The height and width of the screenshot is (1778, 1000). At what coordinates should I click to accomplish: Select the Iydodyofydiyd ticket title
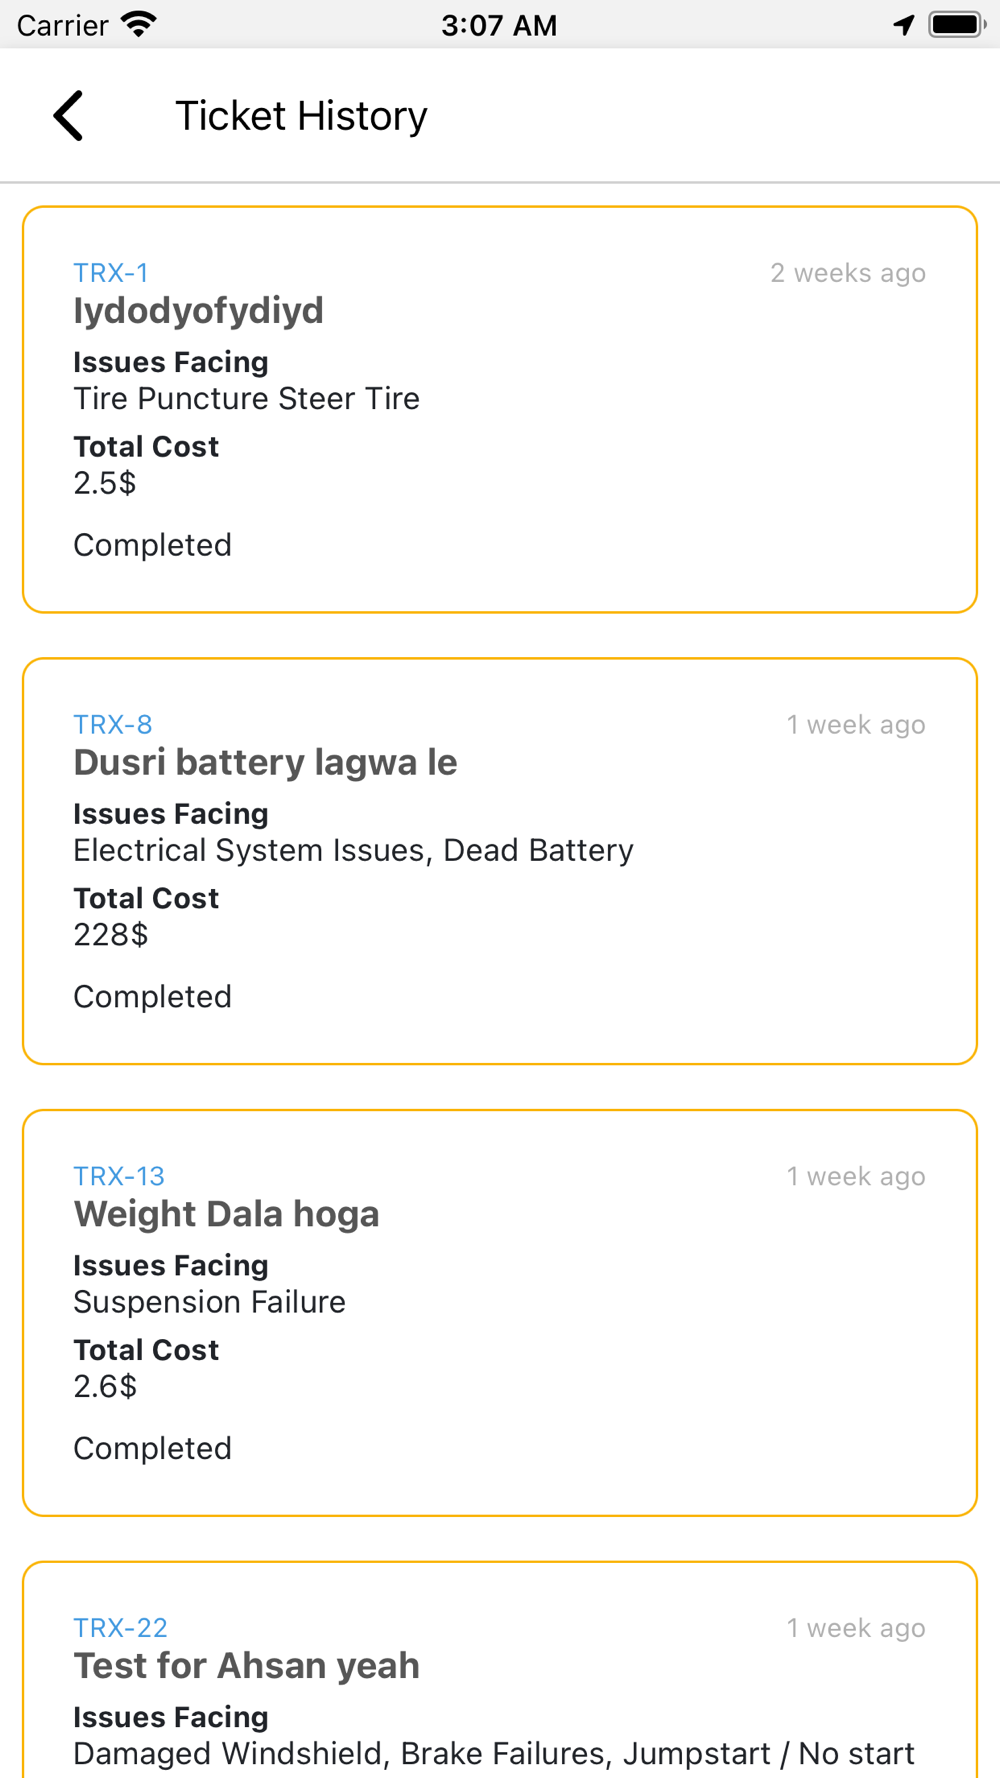pos(199,311)
